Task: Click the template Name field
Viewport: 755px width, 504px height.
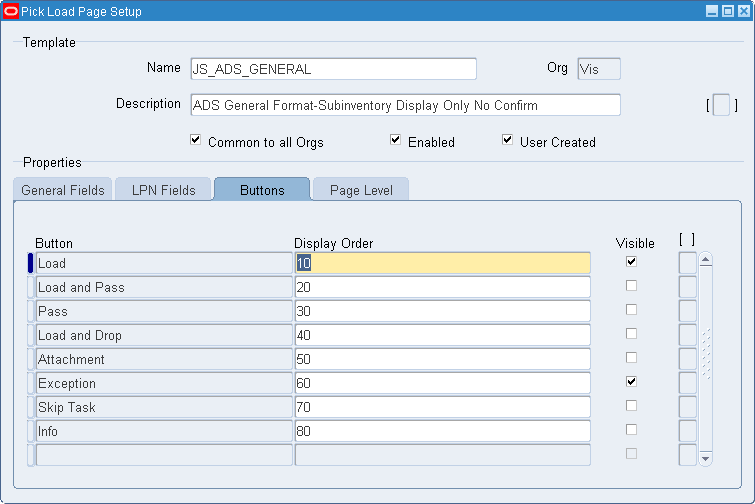Action: coord(333,69)
